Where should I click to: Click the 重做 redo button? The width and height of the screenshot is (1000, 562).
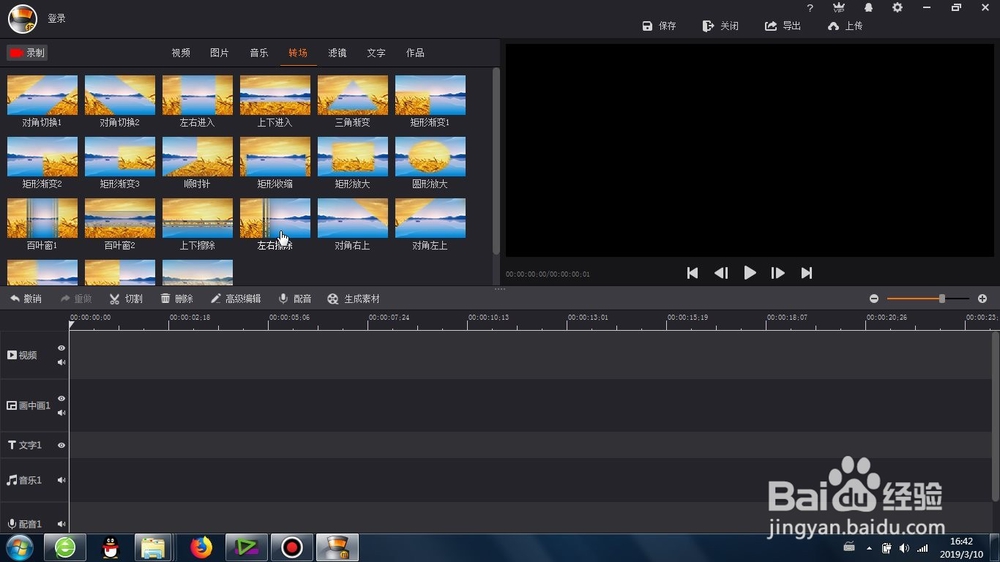76,299
